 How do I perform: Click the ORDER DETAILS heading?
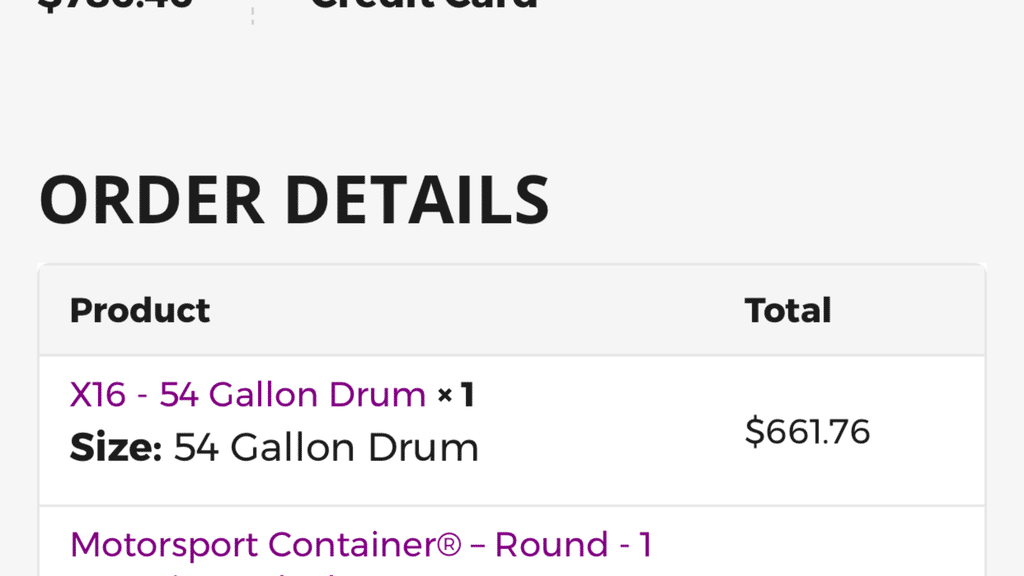294,200
